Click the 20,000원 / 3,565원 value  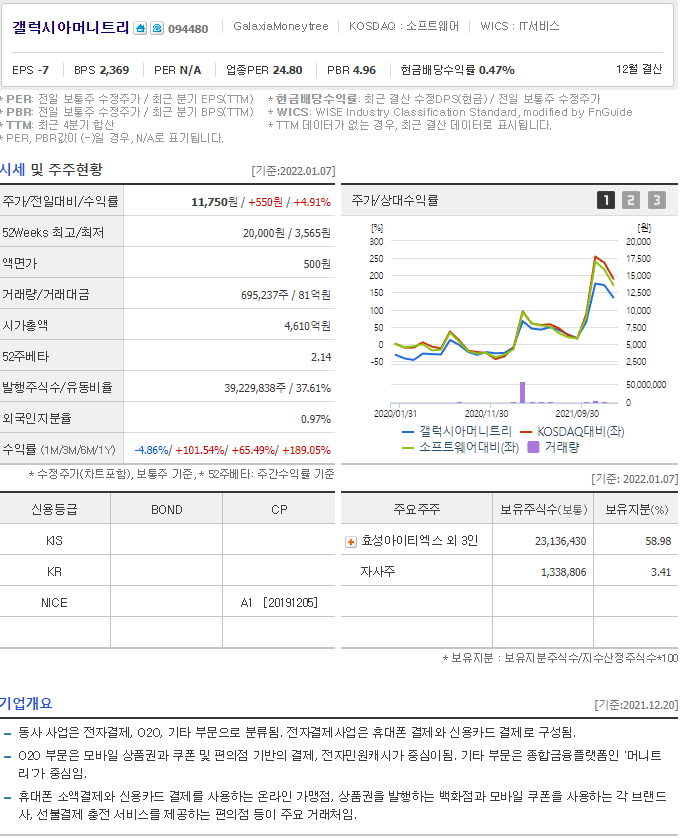pyautogui.click(x=287, y=233)
